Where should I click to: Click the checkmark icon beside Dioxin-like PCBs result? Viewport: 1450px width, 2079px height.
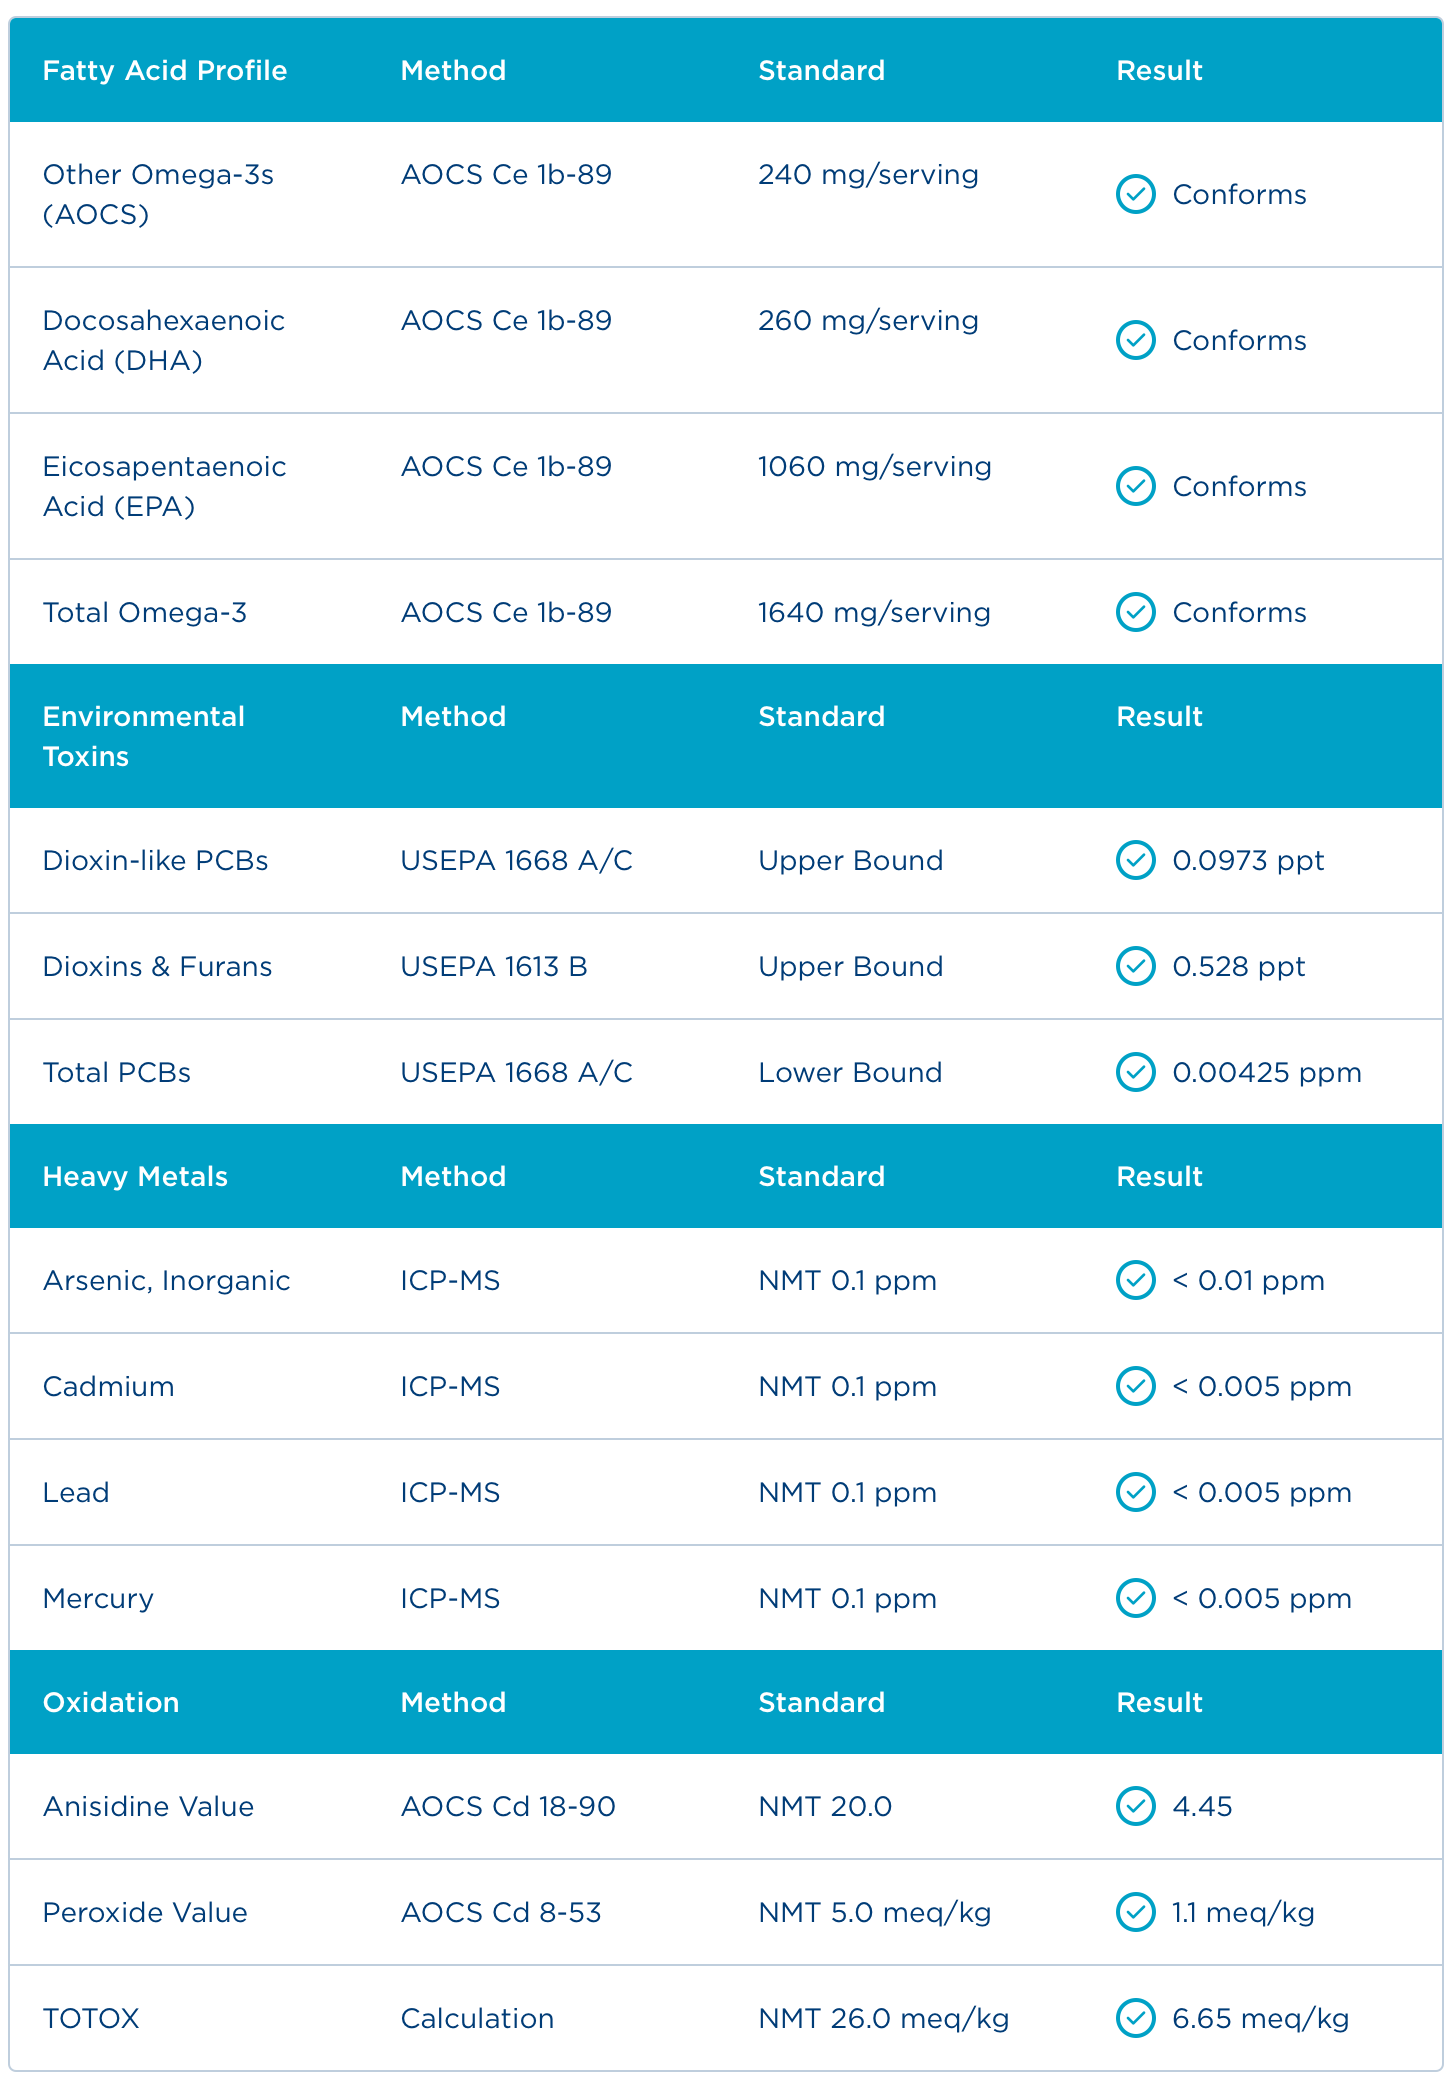1135,860
